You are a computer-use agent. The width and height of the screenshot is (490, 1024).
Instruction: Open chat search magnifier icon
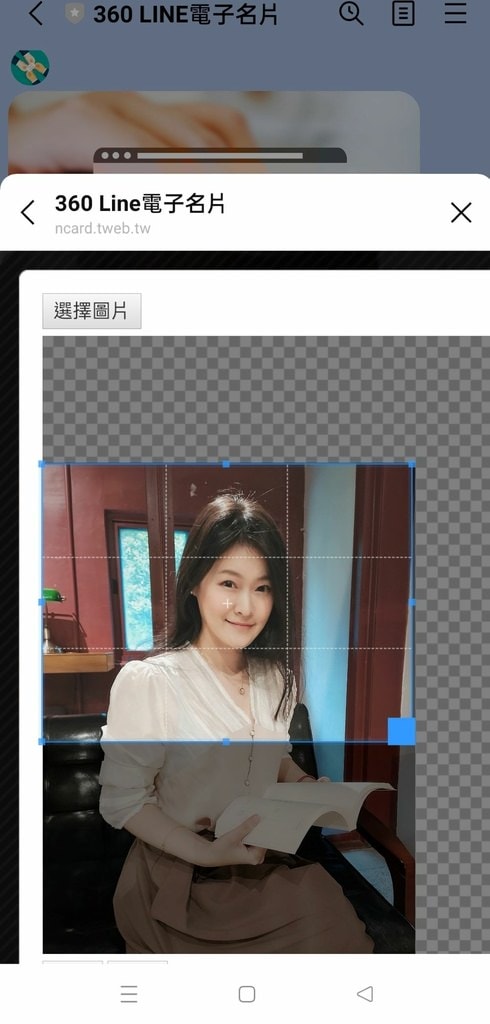(351, 13)
